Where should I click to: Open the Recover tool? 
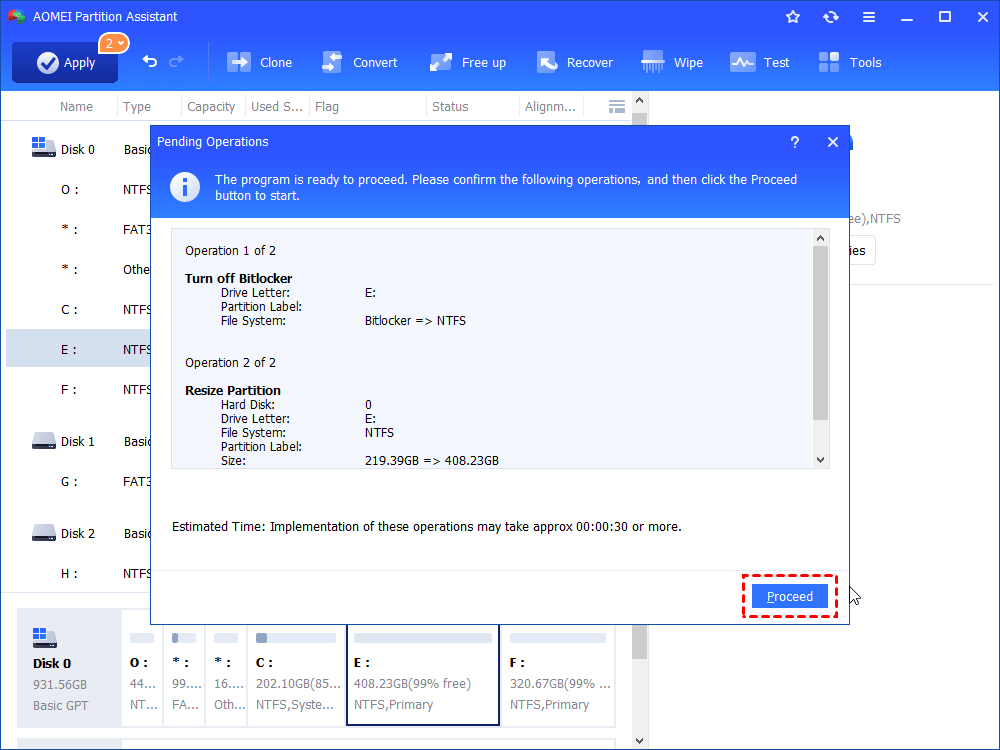click(575, 62)
